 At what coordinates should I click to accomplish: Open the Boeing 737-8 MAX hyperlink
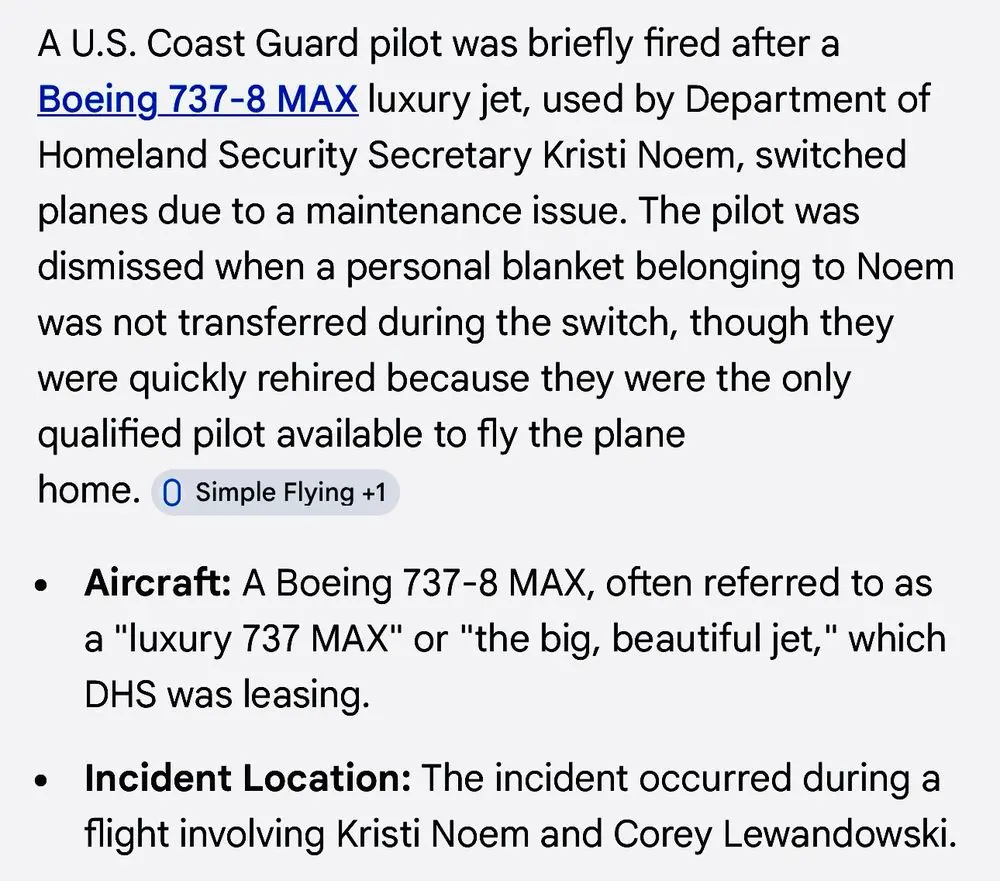point(197,100)
